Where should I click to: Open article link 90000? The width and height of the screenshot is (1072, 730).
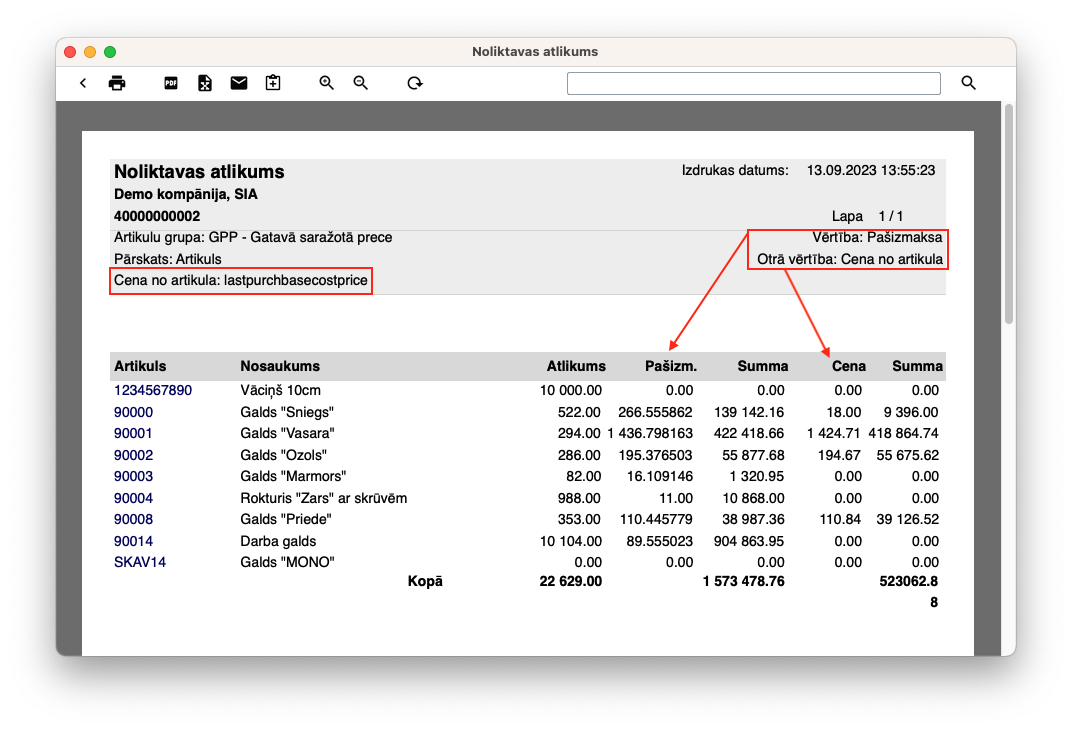[x=133, y=412]
